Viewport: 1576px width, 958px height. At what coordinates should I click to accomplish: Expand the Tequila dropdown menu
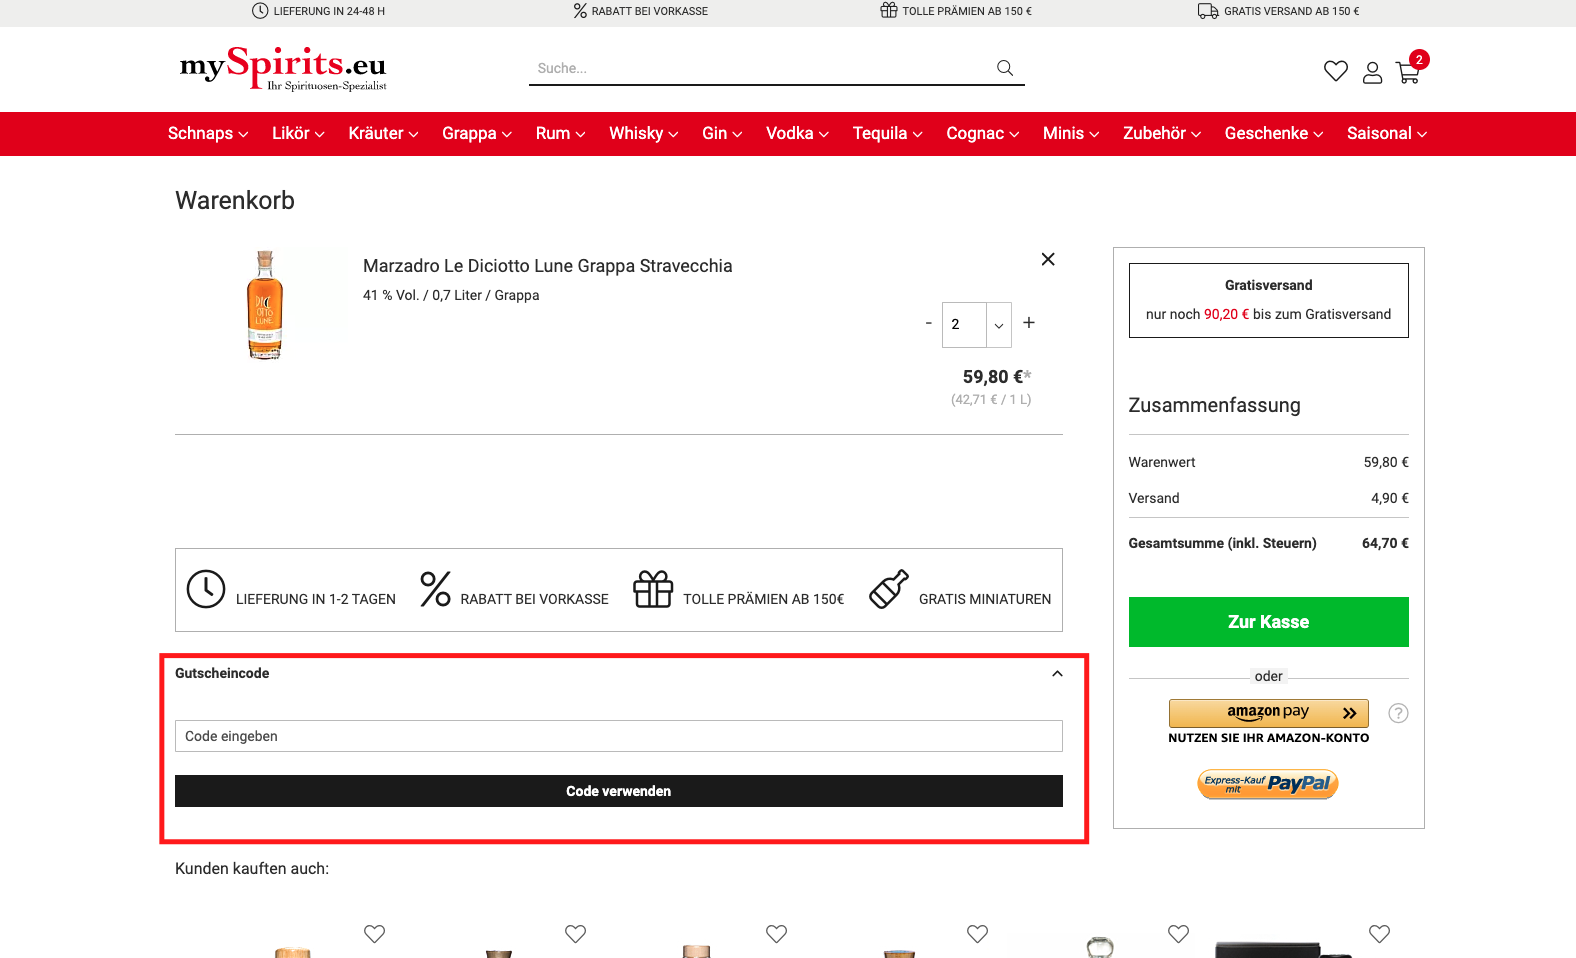[x=887, y=134]
